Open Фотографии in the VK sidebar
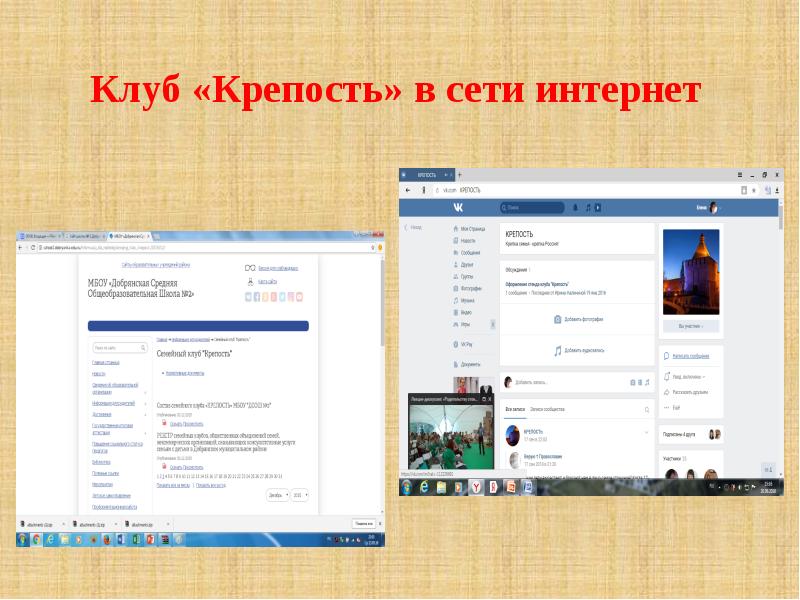This screenshot has width=800, height=600. coord(467,289)
